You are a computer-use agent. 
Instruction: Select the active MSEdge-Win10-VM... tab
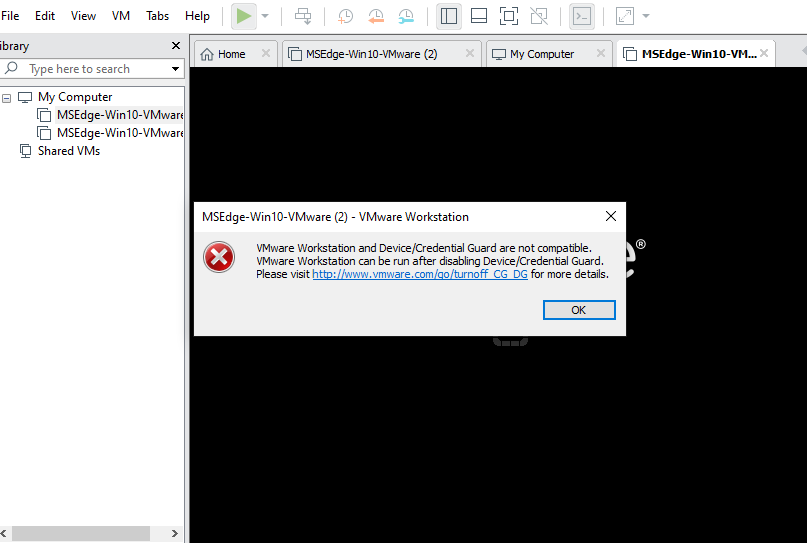click(699, 54)
